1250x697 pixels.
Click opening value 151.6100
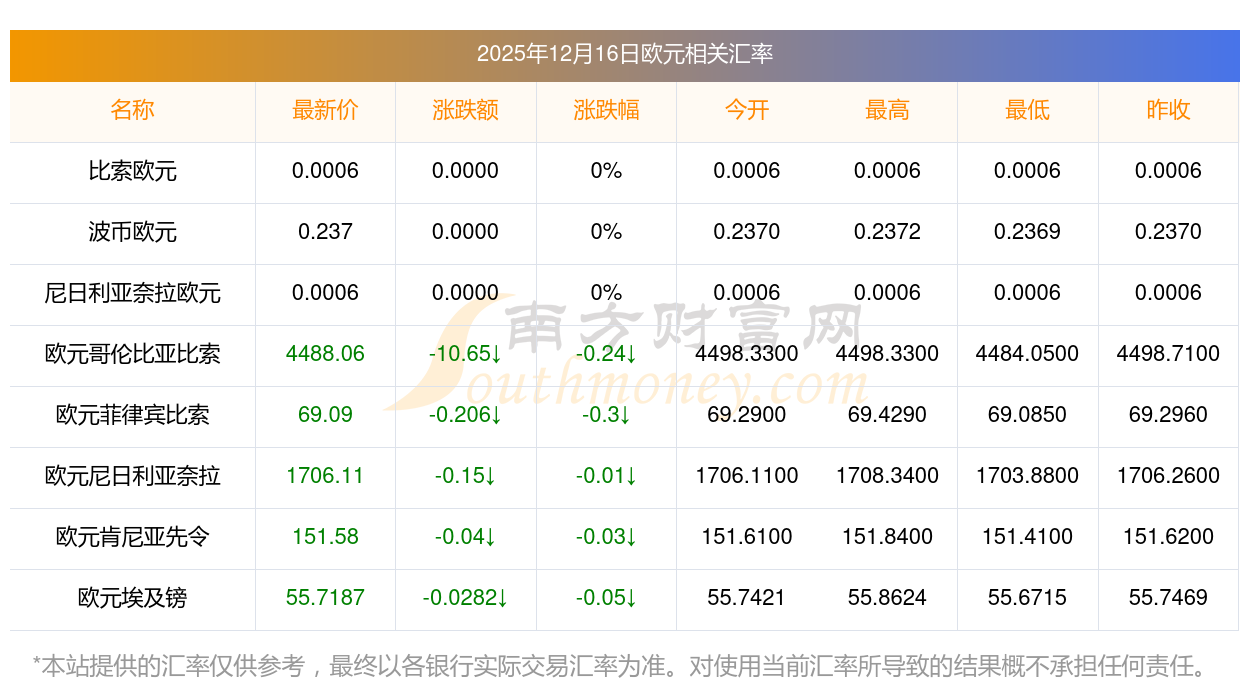click(x=747, y=537)
